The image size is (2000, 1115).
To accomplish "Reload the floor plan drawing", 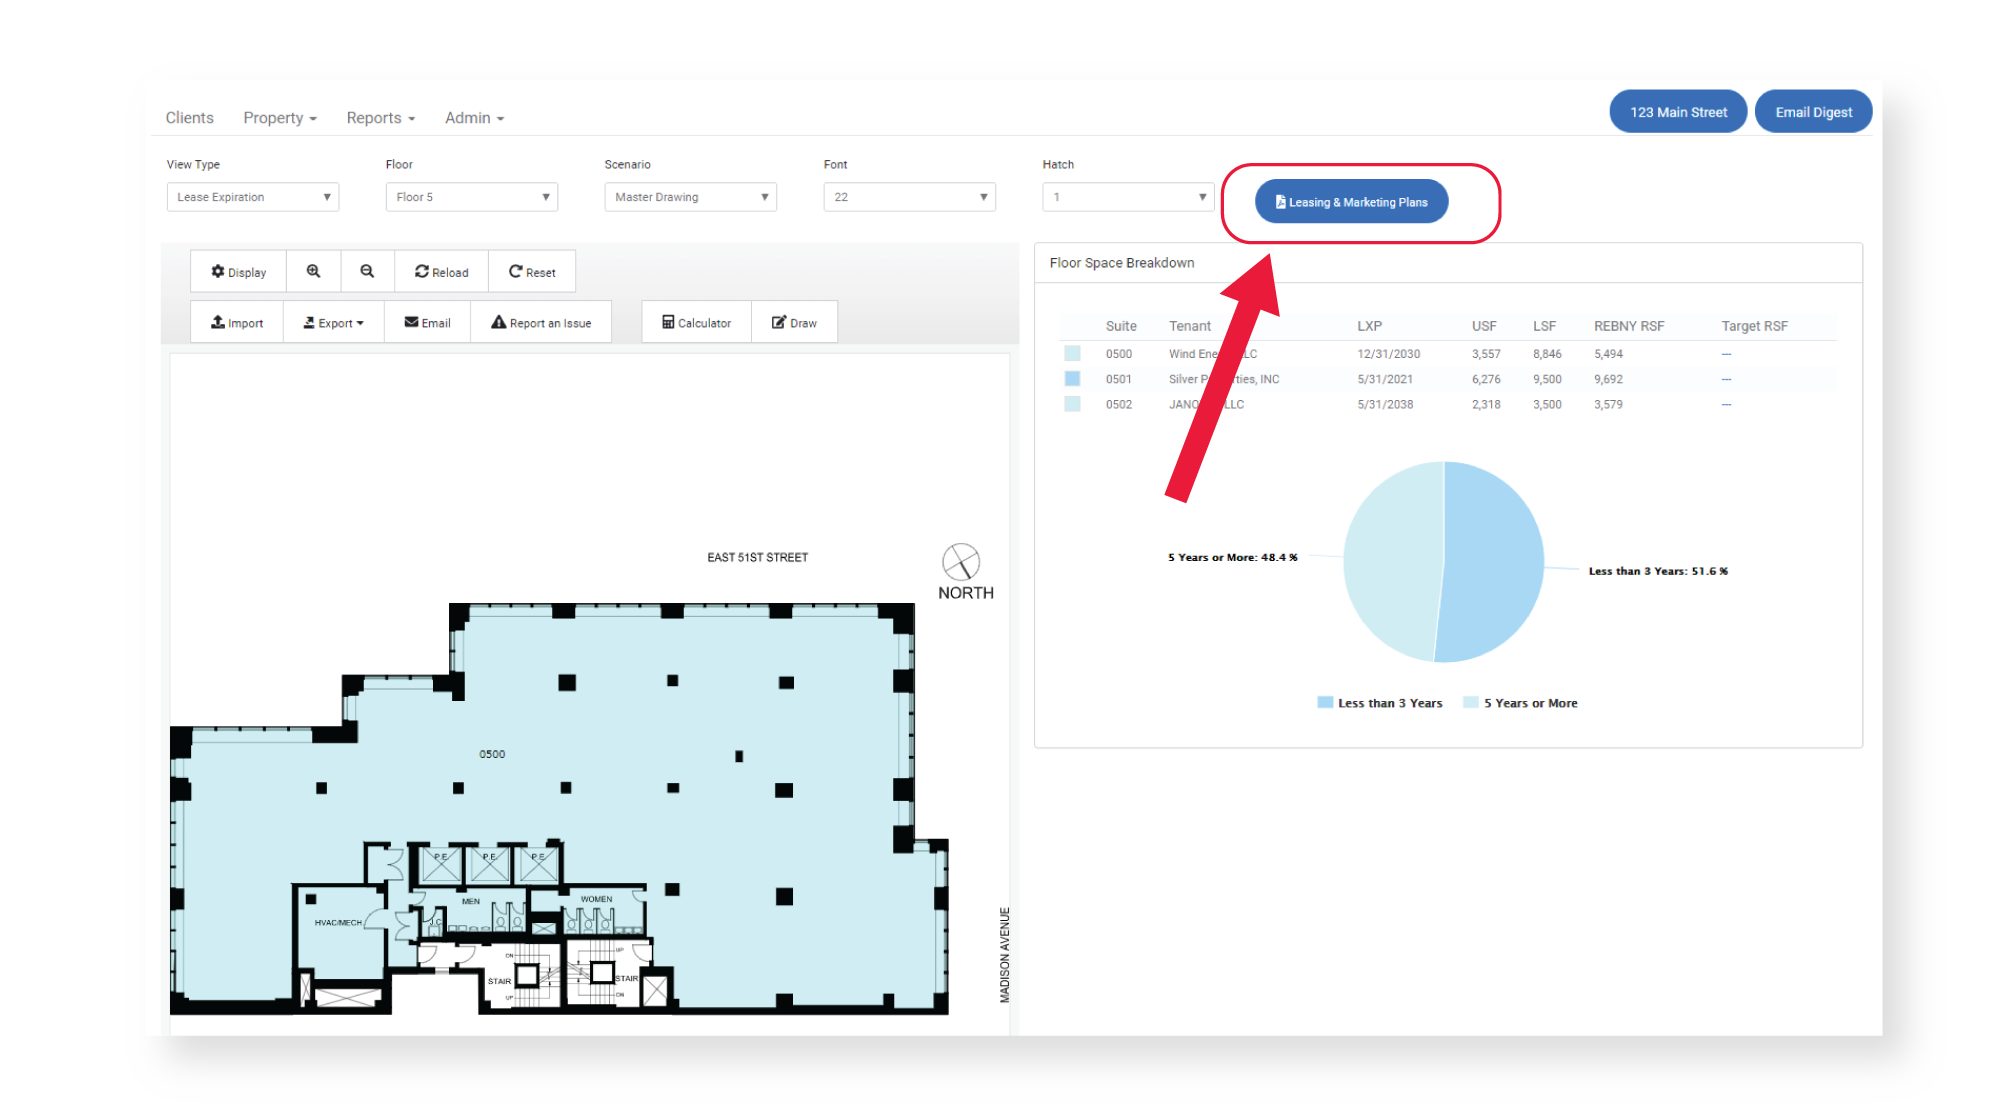I will 441,271.
